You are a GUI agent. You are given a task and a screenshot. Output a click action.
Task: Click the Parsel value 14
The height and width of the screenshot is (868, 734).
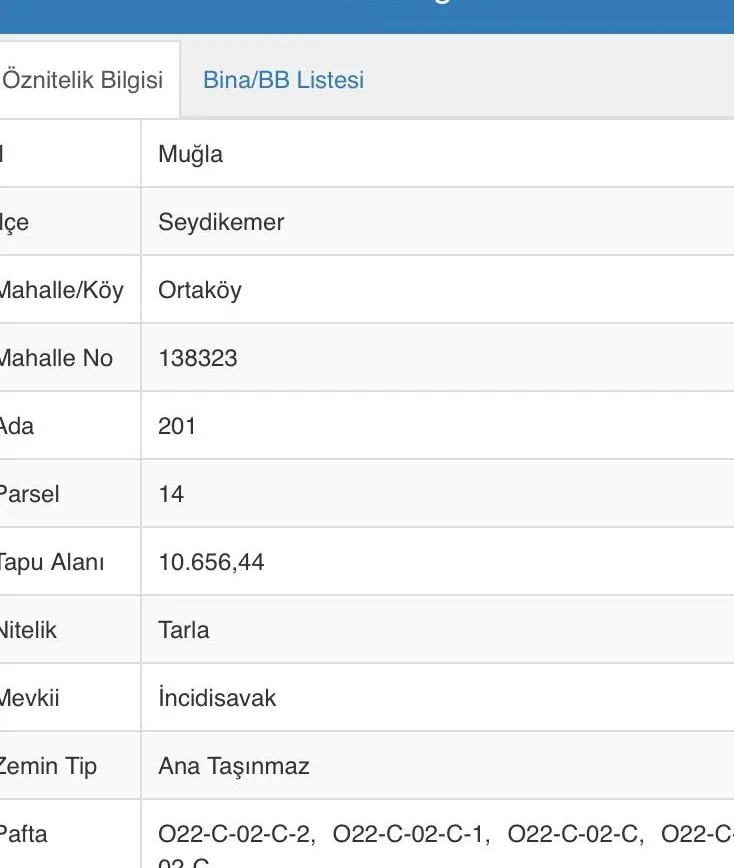(x=171, y=494)
